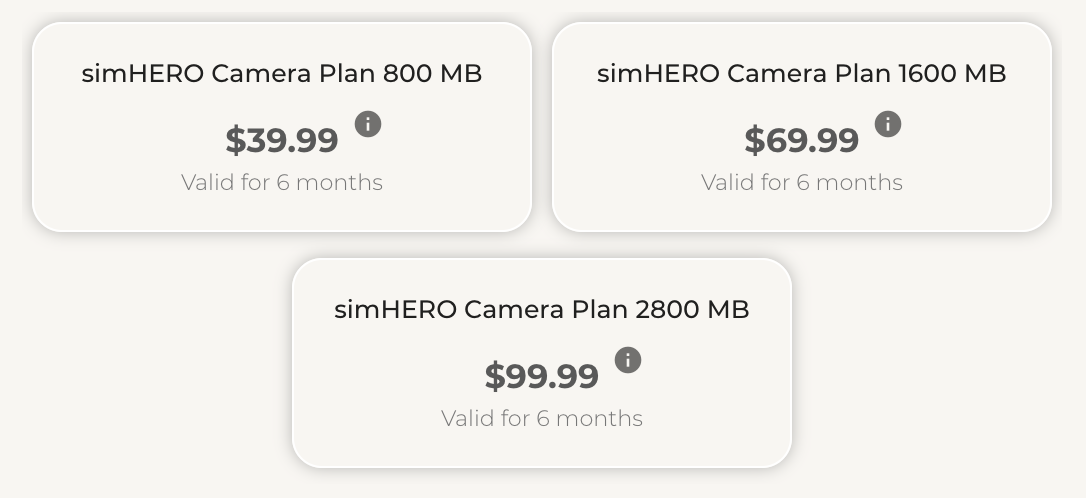1086x498 pixels.
Task: Click the $69.99 price text
Action: tap(802, 140)
